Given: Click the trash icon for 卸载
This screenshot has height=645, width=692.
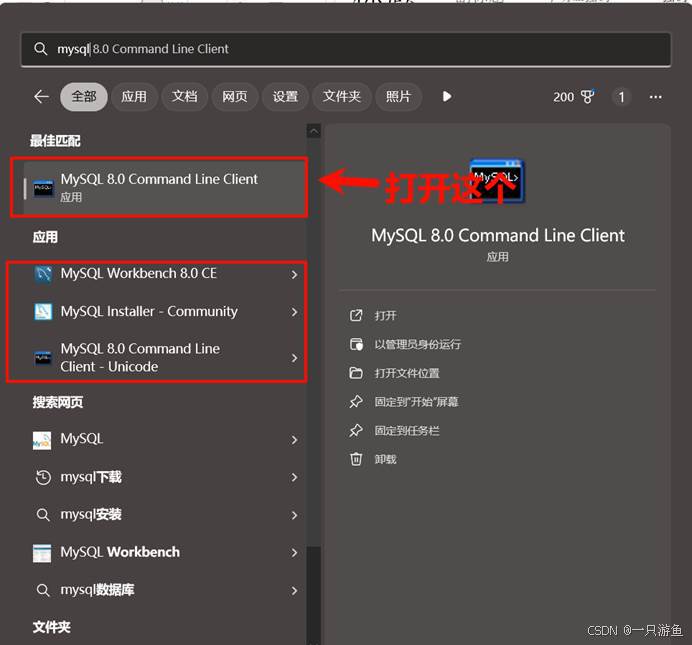Looking at the screenshot, I should [x=356, y=459].
